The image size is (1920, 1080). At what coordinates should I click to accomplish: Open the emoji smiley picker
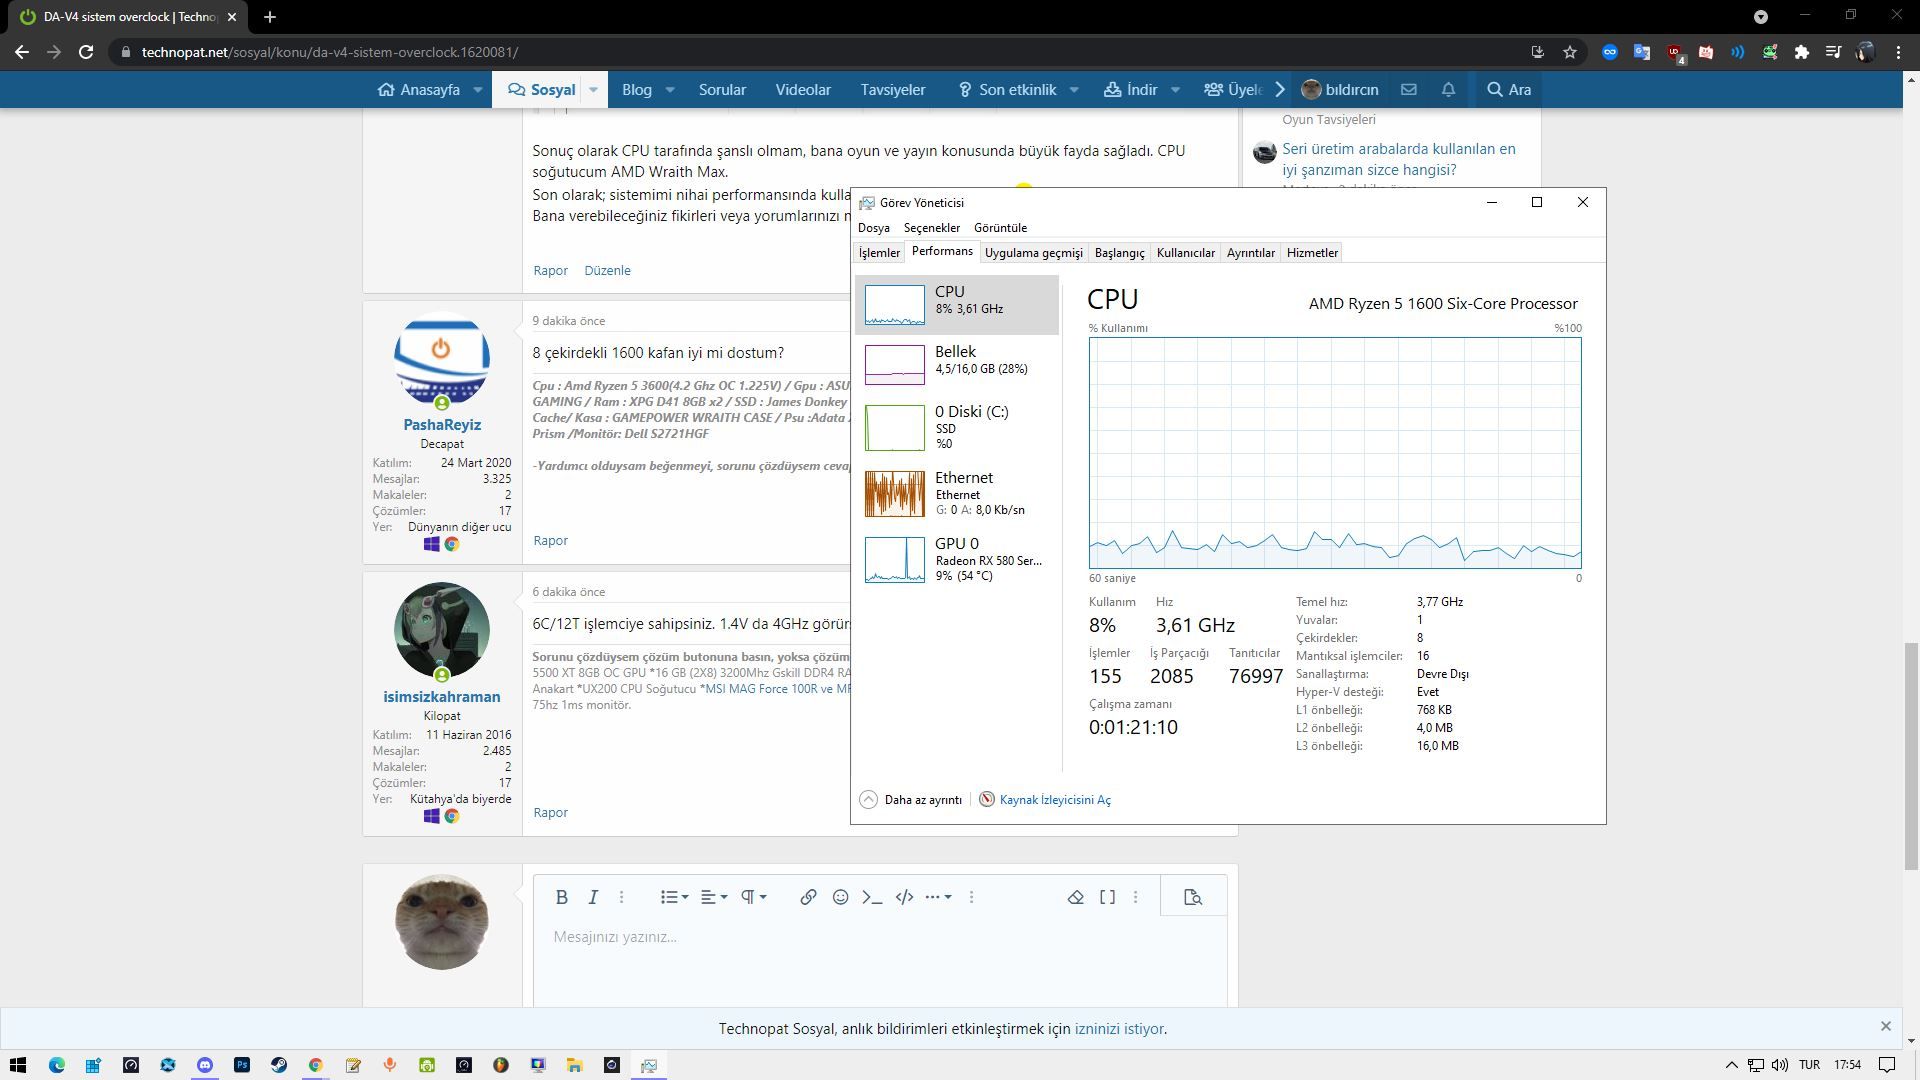tap(840, 897)
